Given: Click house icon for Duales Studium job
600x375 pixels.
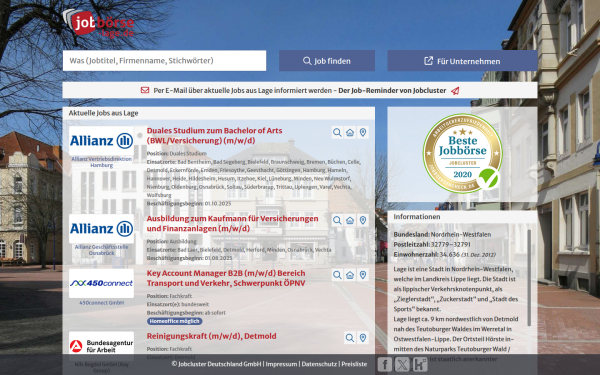Looking at the screenshot, I should [350, 132].
